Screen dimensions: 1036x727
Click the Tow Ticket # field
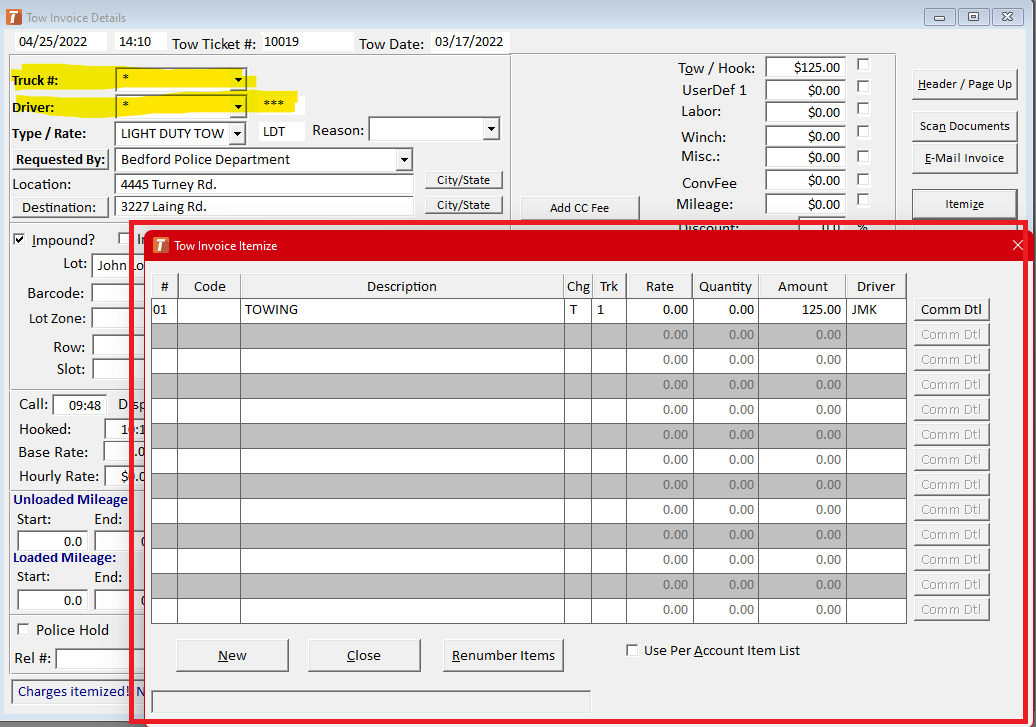[307, 42]
